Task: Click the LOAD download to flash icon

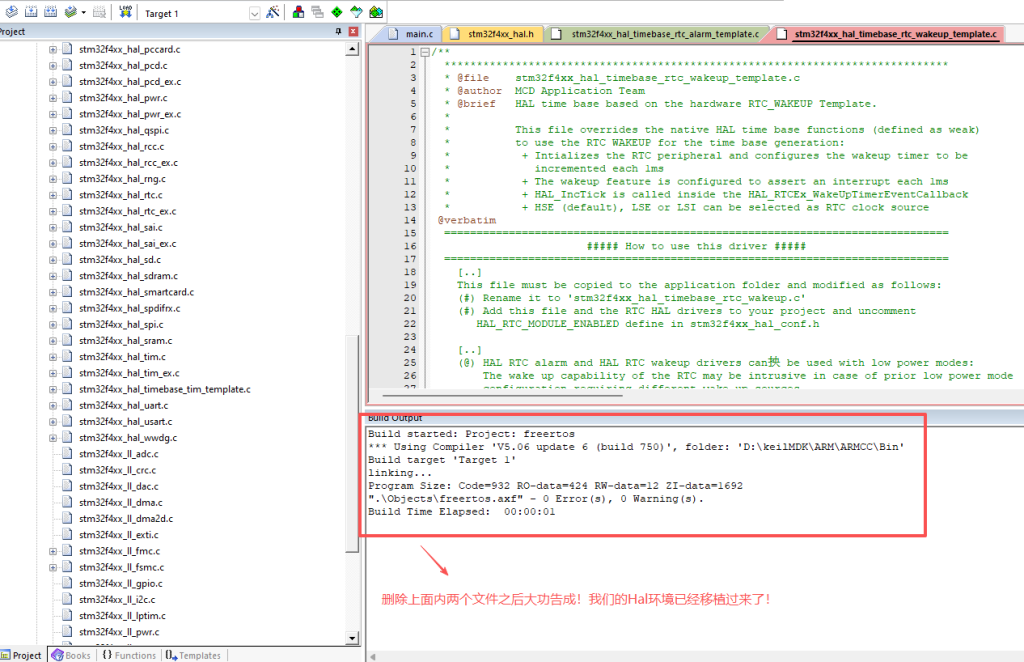Action: tap(126, 13)
